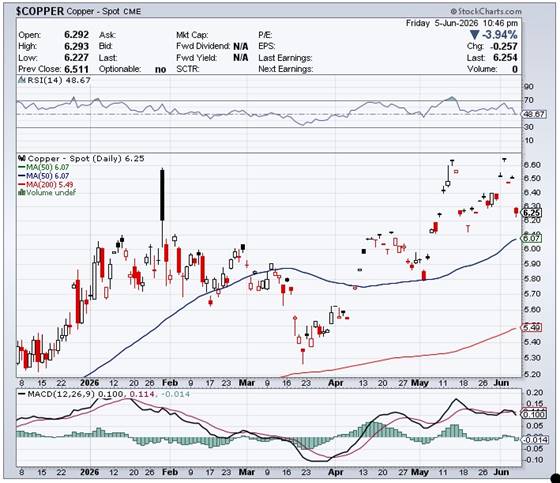
Task: Click the 'Bid:' label
Action: point(106,46)
